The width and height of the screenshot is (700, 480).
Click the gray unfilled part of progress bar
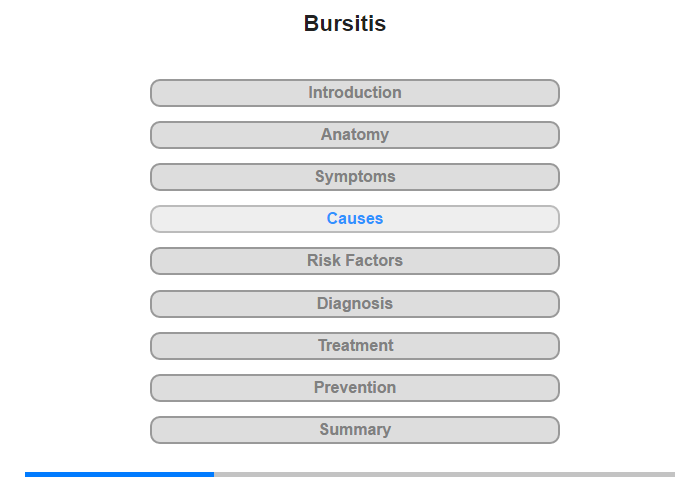(444, 474)
